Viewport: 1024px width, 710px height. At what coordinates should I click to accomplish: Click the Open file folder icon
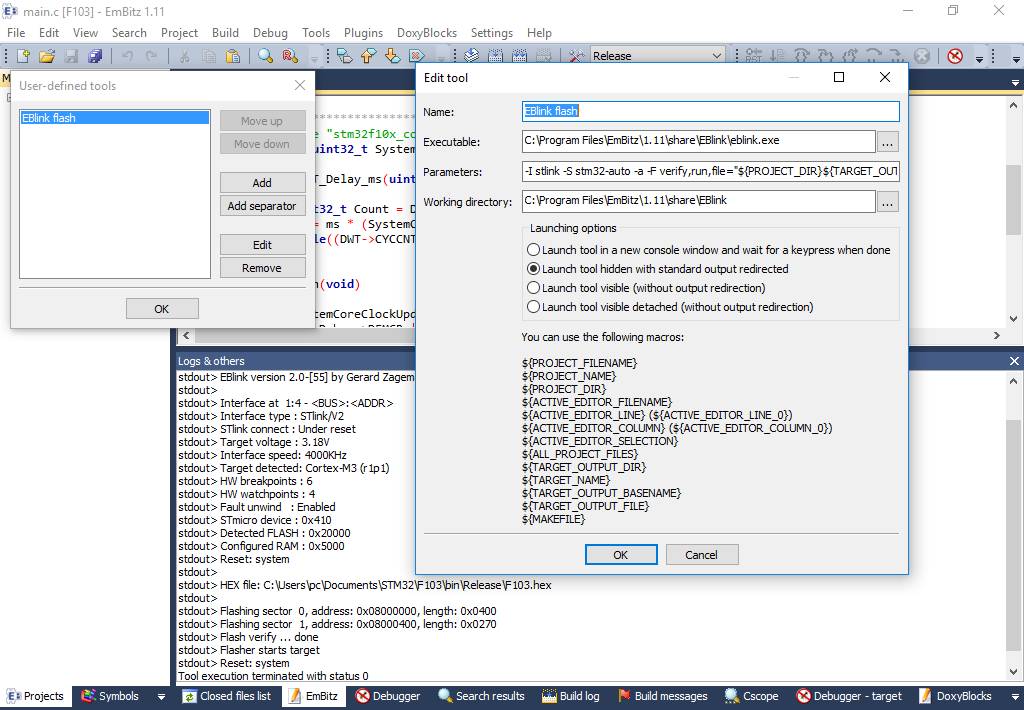click(47, 56)
